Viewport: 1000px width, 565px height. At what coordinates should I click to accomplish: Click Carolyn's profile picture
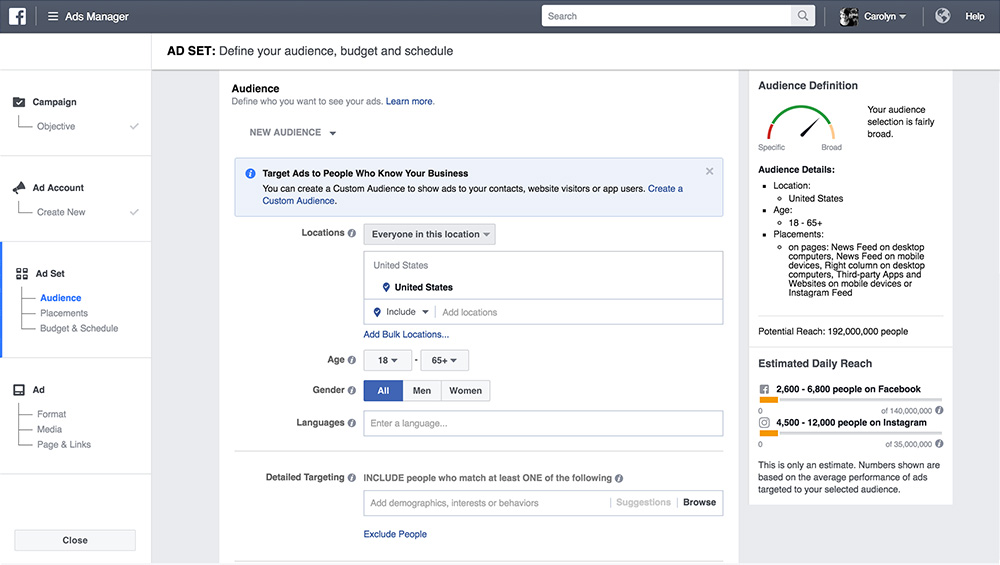[x=849, y=17]
